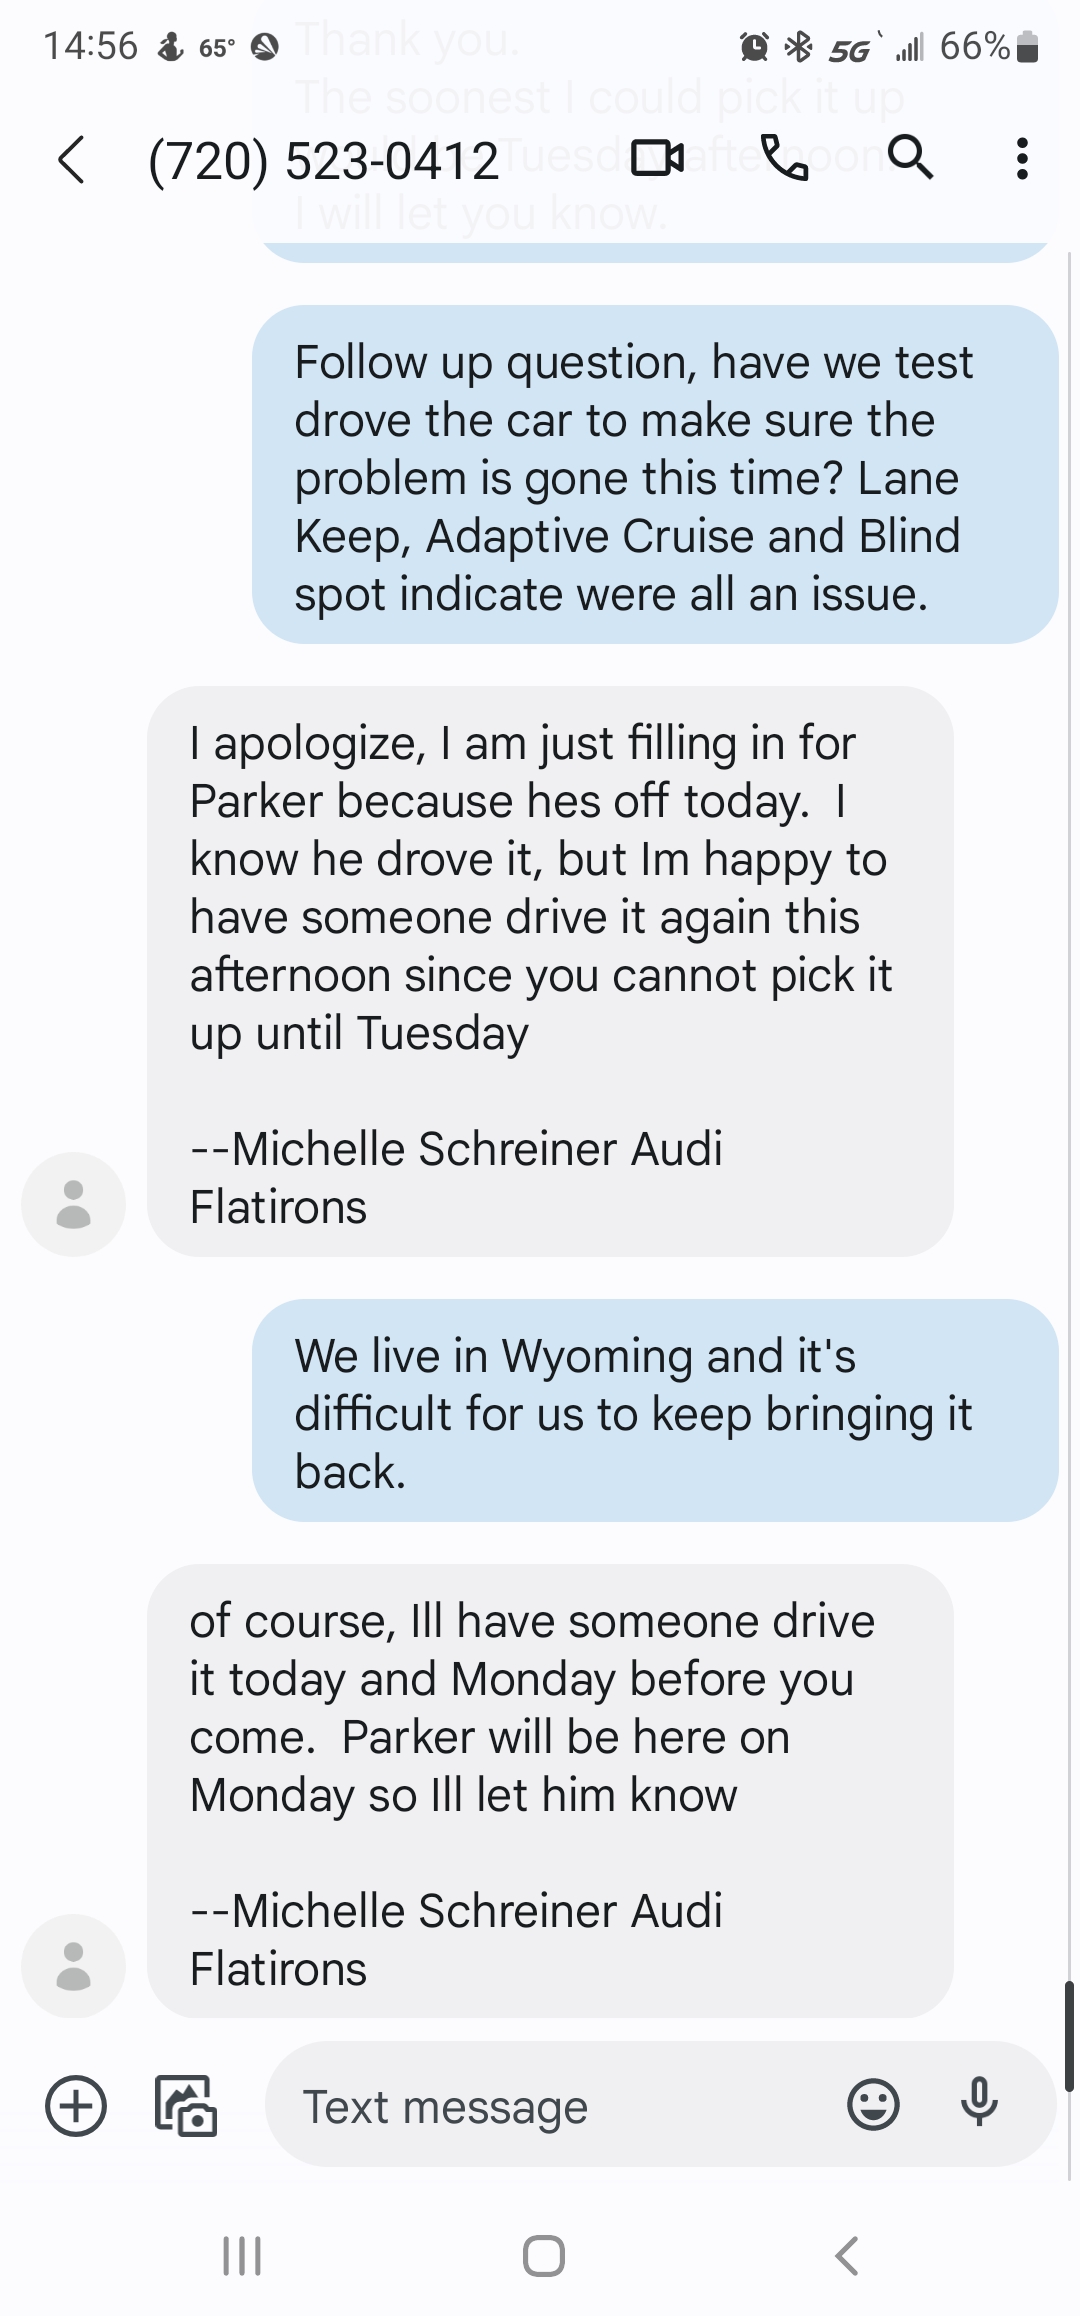Open the gallery and camera attachment icon
The height and width of the screenshot is (2316, 1080).
pos(186,2106)
